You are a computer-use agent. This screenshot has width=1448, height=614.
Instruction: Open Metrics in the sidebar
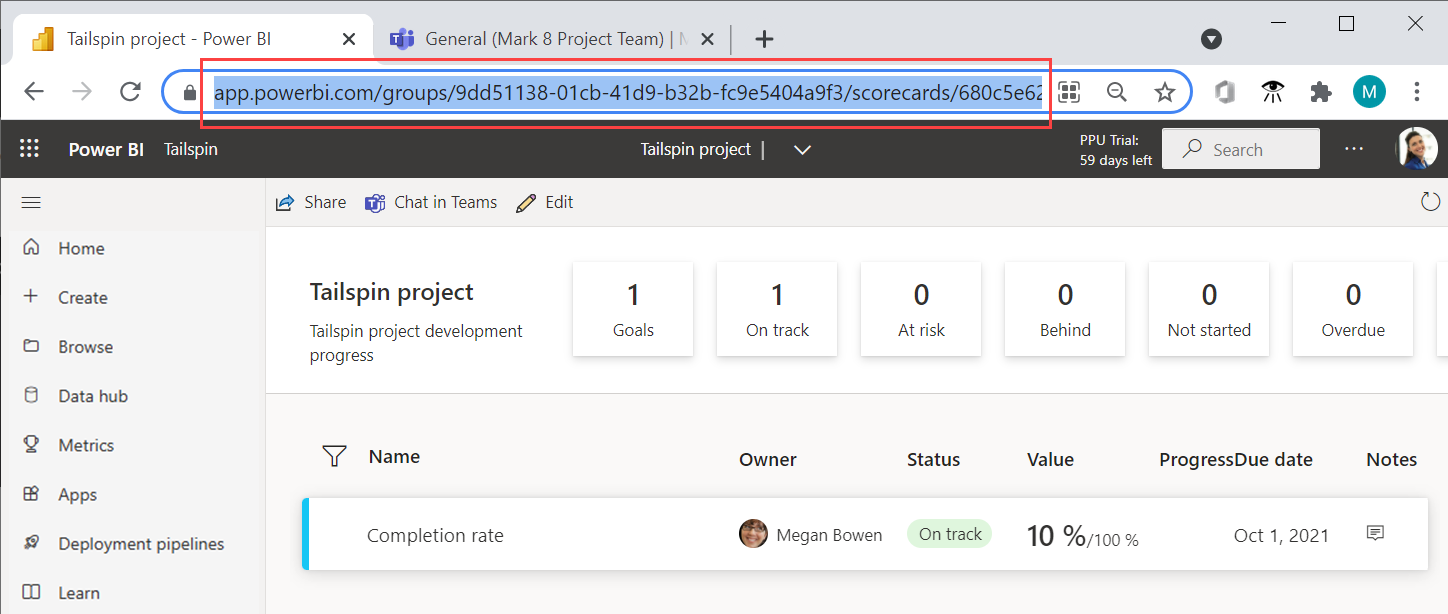pos(86,445)
